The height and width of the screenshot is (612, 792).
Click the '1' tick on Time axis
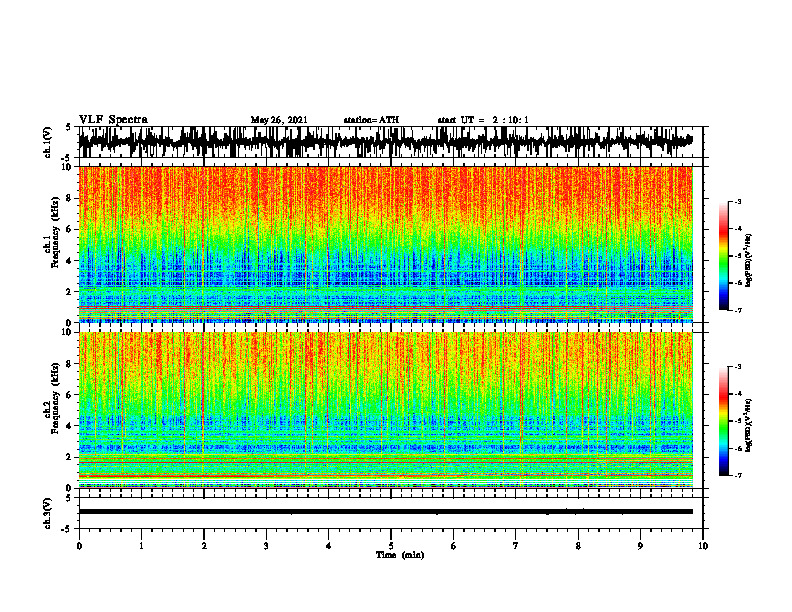141,545
